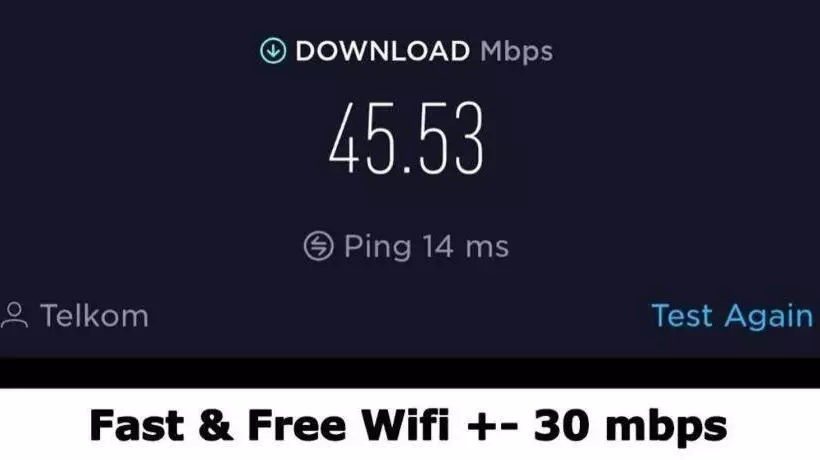Click the Mbps unit label

click(516, 52)
